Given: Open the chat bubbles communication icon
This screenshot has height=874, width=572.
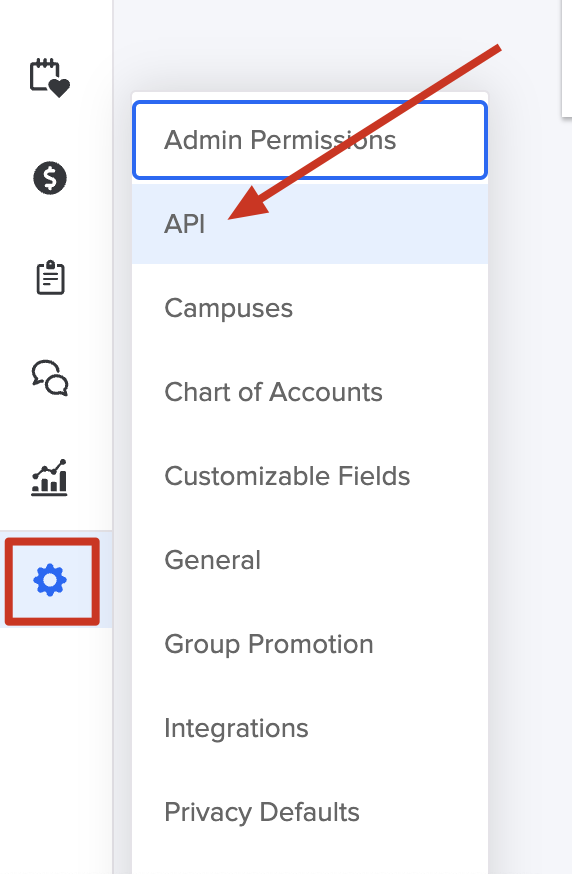Looking at the screenshot, I should click(x=50, y=378).
